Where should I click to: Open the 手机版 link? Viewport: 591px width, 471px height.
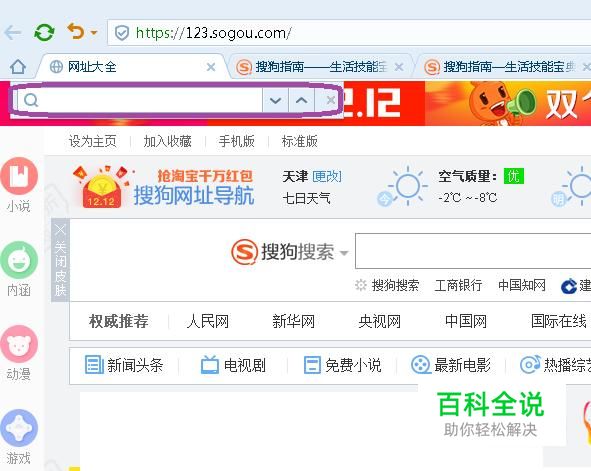[237, 142]
